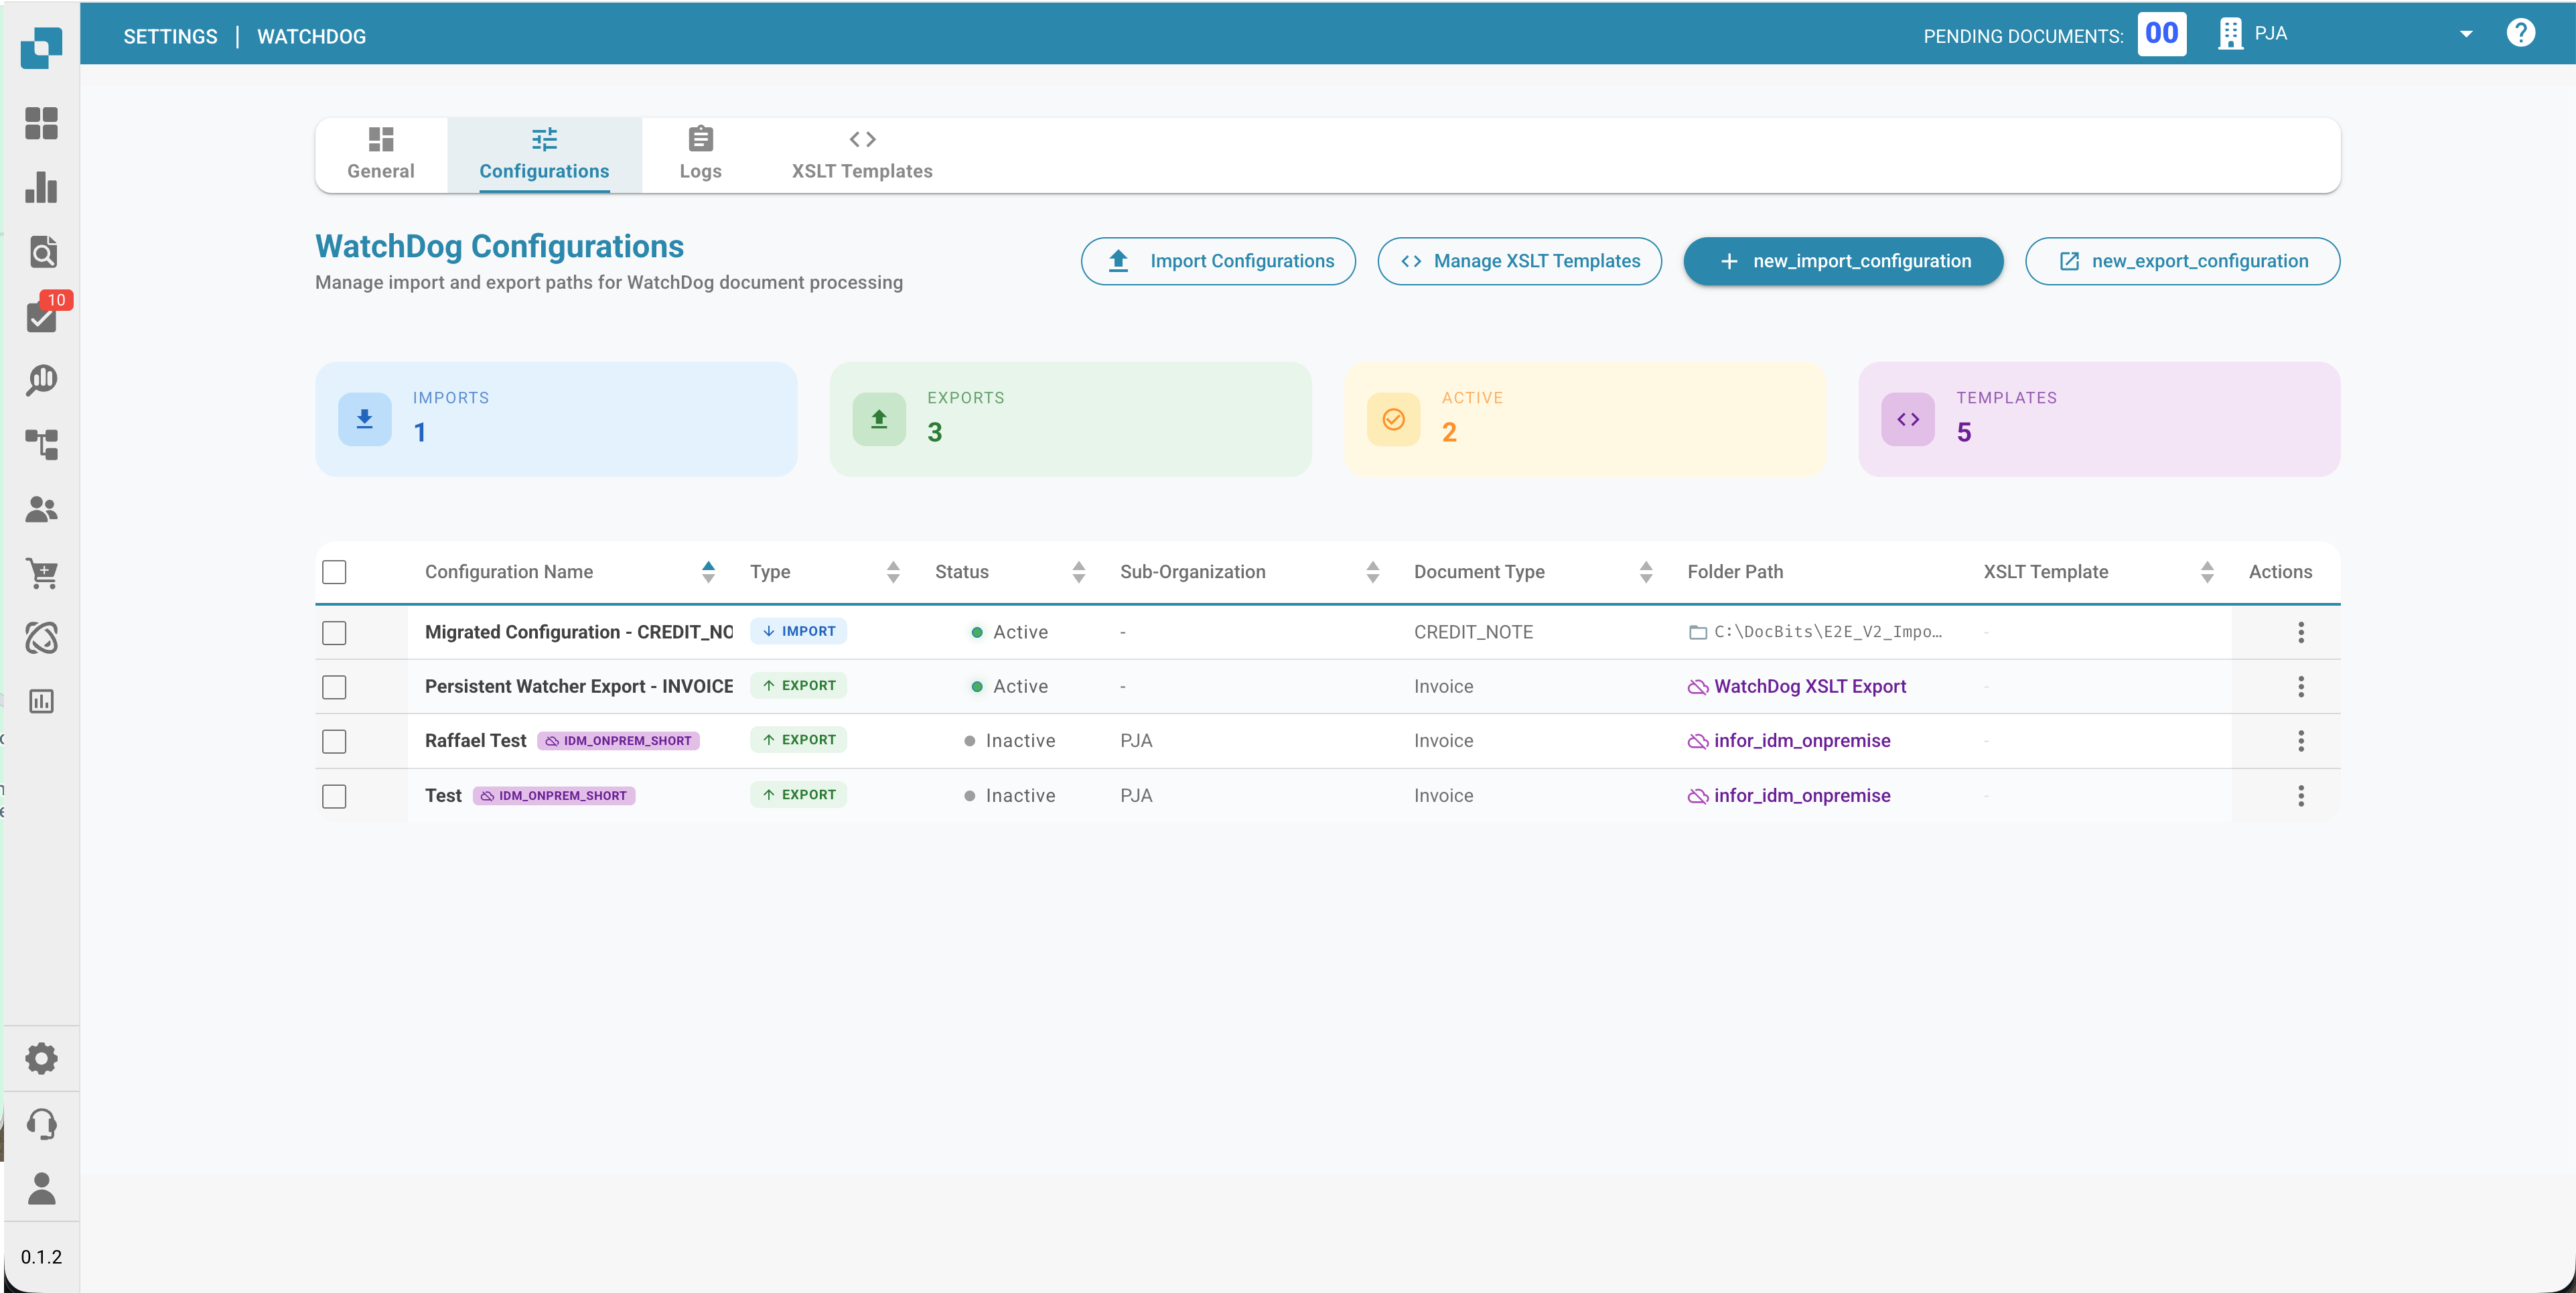Sort the table by Configuration Name
Screen dimensions: 2576x1293
[708, 571]
